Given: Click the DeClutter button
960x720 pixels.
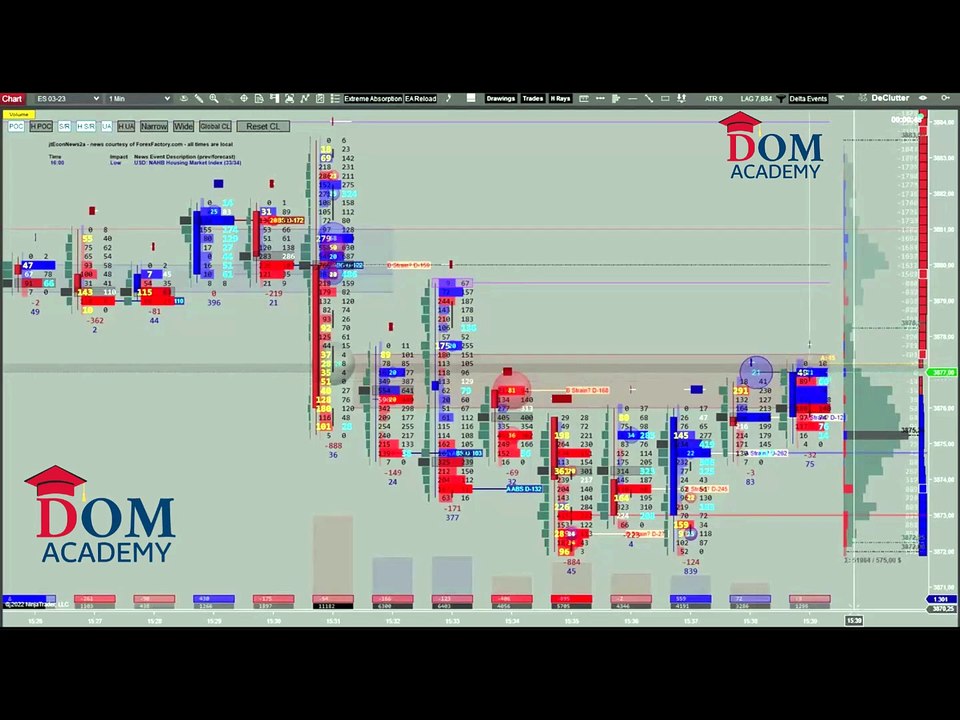Looking at the screenshot, I should (x=890, y=98).
